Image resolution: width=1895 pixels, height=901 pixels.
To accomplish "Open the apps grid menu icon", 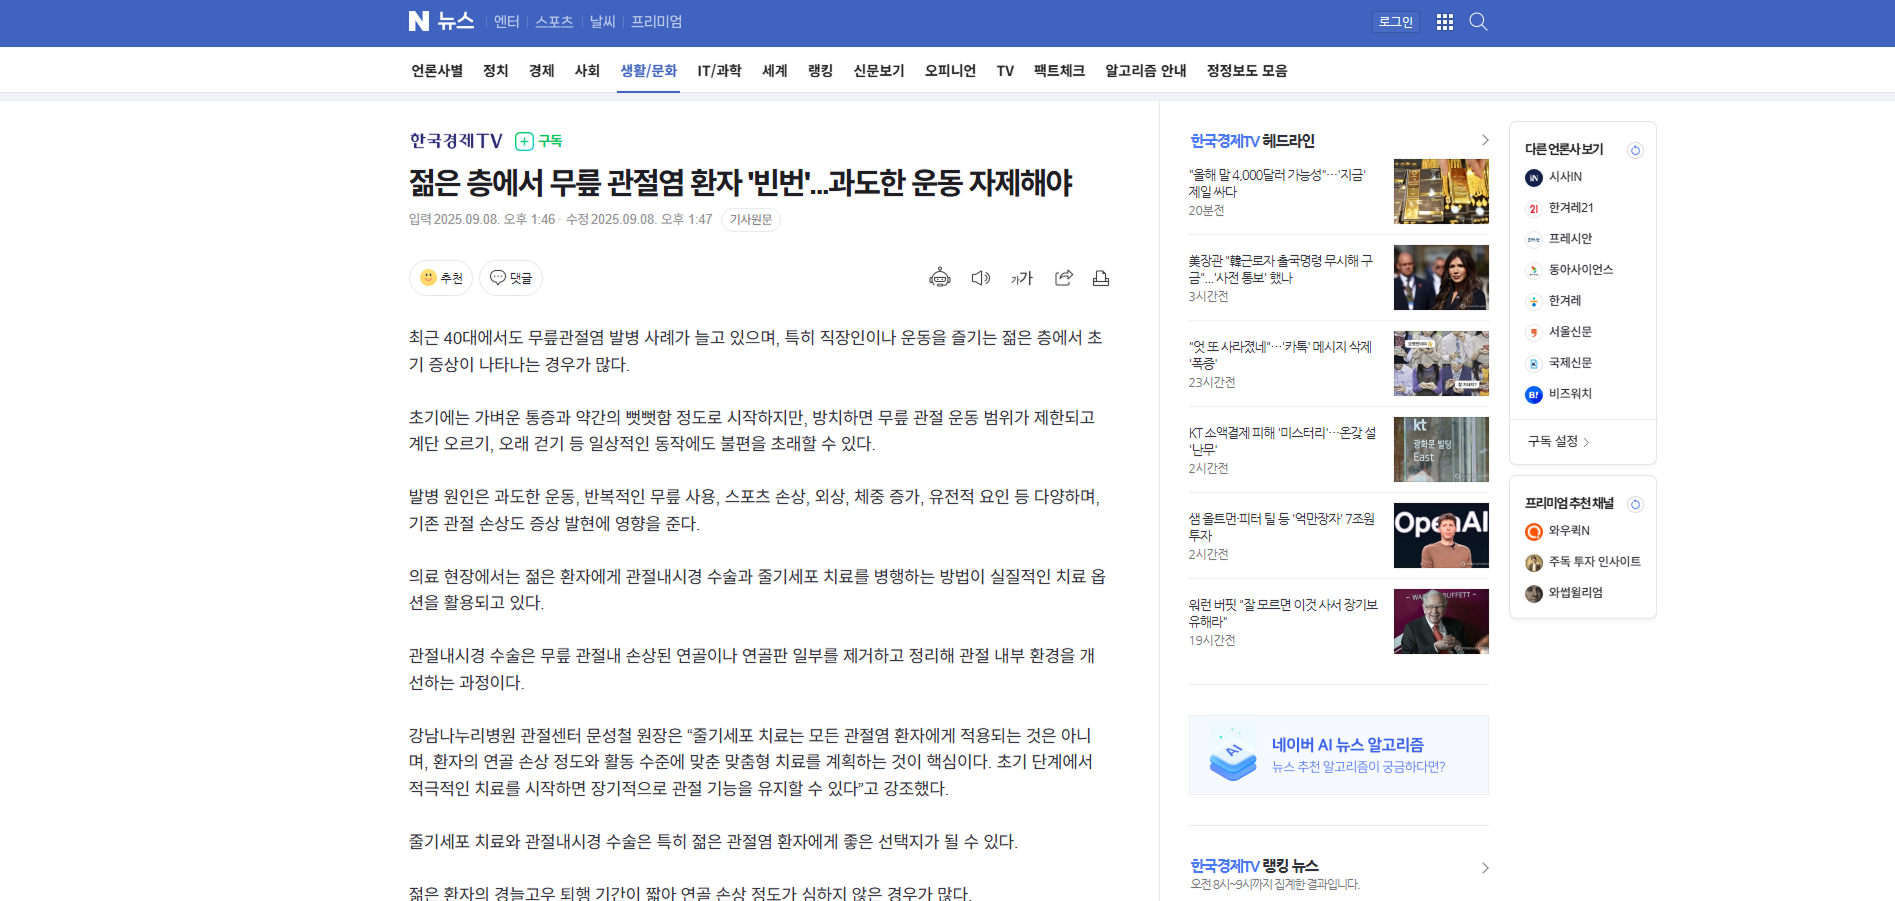I will click(1444, 22).
